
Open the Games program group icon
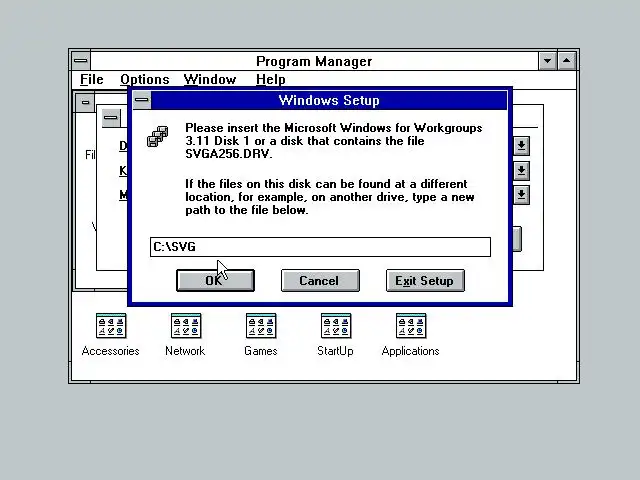click(261, 326)
